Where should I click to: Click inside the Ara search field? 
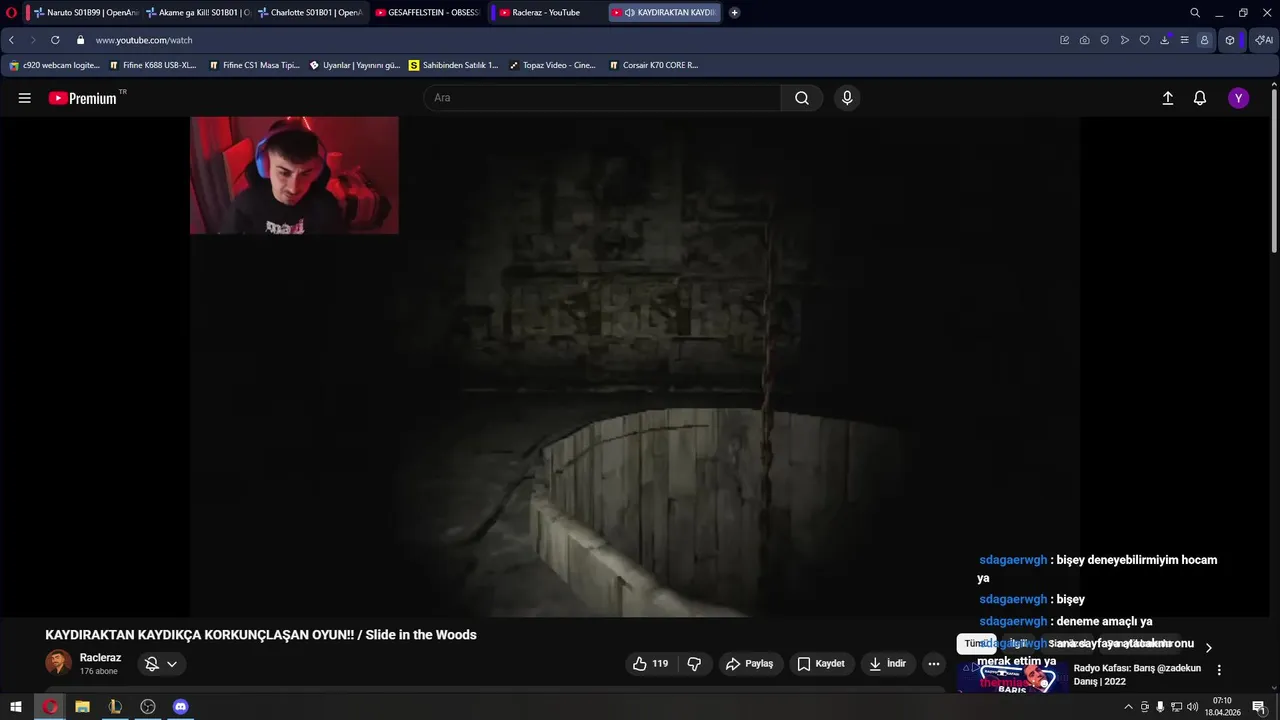602,98
